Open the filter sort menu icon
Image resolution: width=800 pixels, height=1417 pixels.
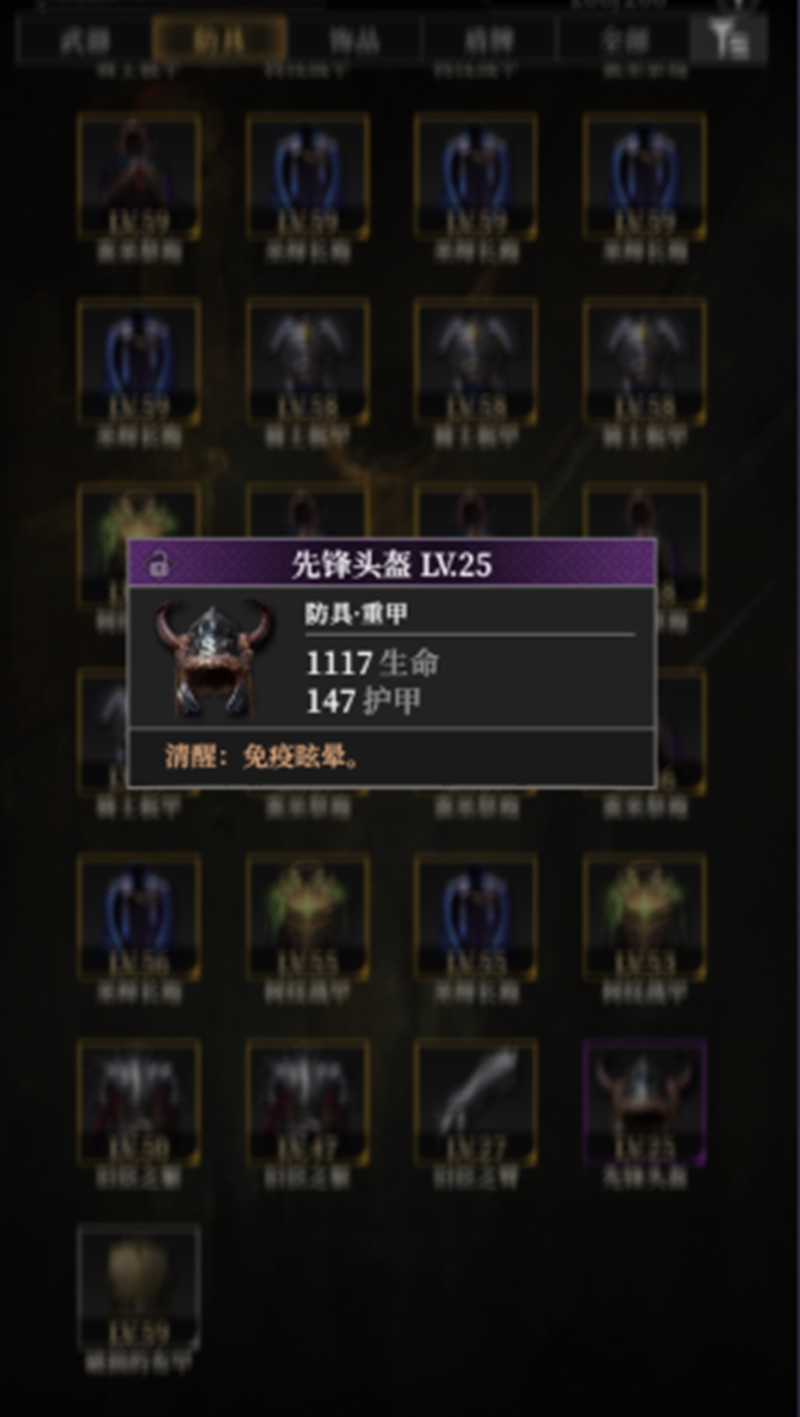tap(730, 40)
